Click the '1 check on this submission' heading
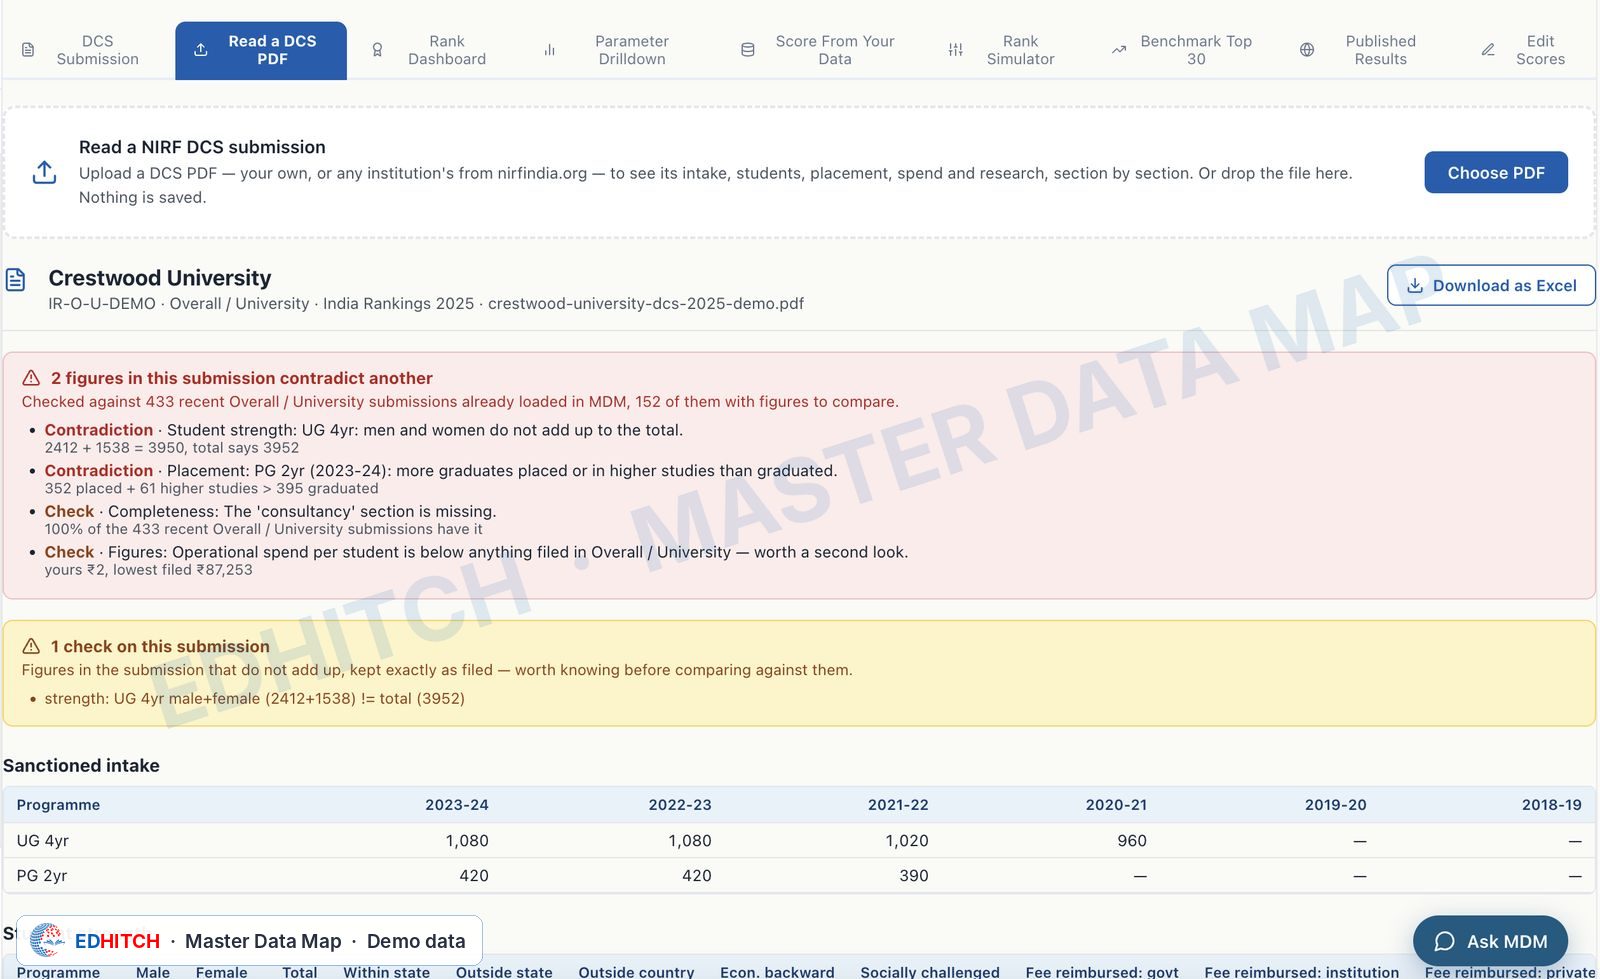This screenshot has height=979, width=1600. point(160,647)
